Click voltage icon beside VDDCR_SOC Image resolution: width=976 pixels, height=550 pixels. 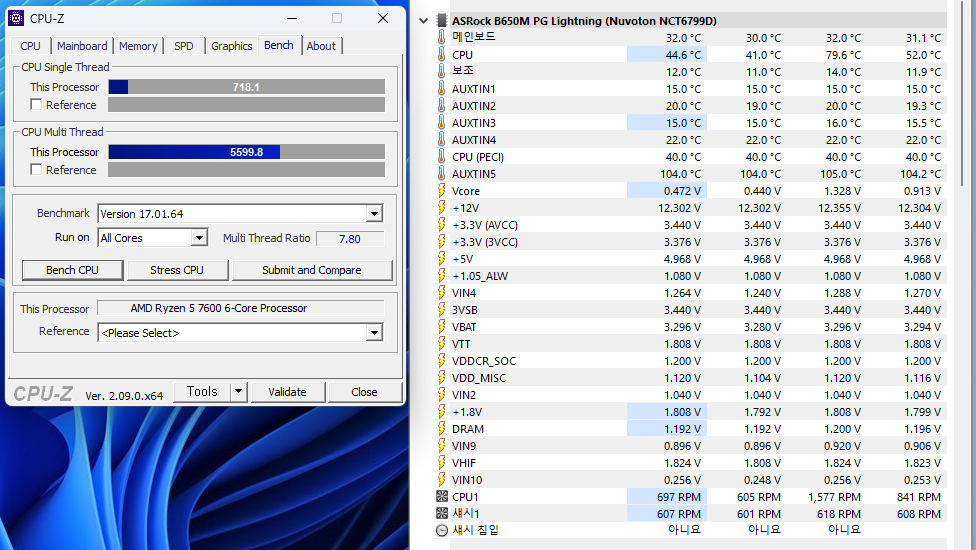(x=441, y=361)
